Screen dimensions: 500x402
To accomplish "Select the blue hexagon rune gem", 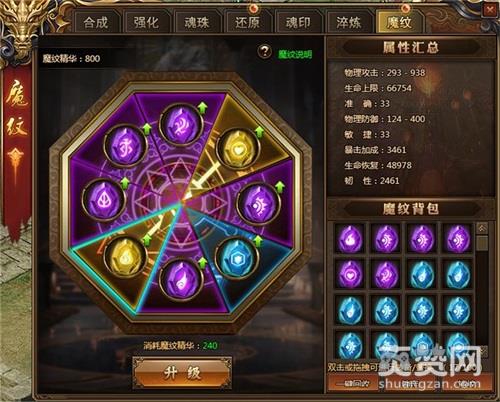I will coord(237,257).
